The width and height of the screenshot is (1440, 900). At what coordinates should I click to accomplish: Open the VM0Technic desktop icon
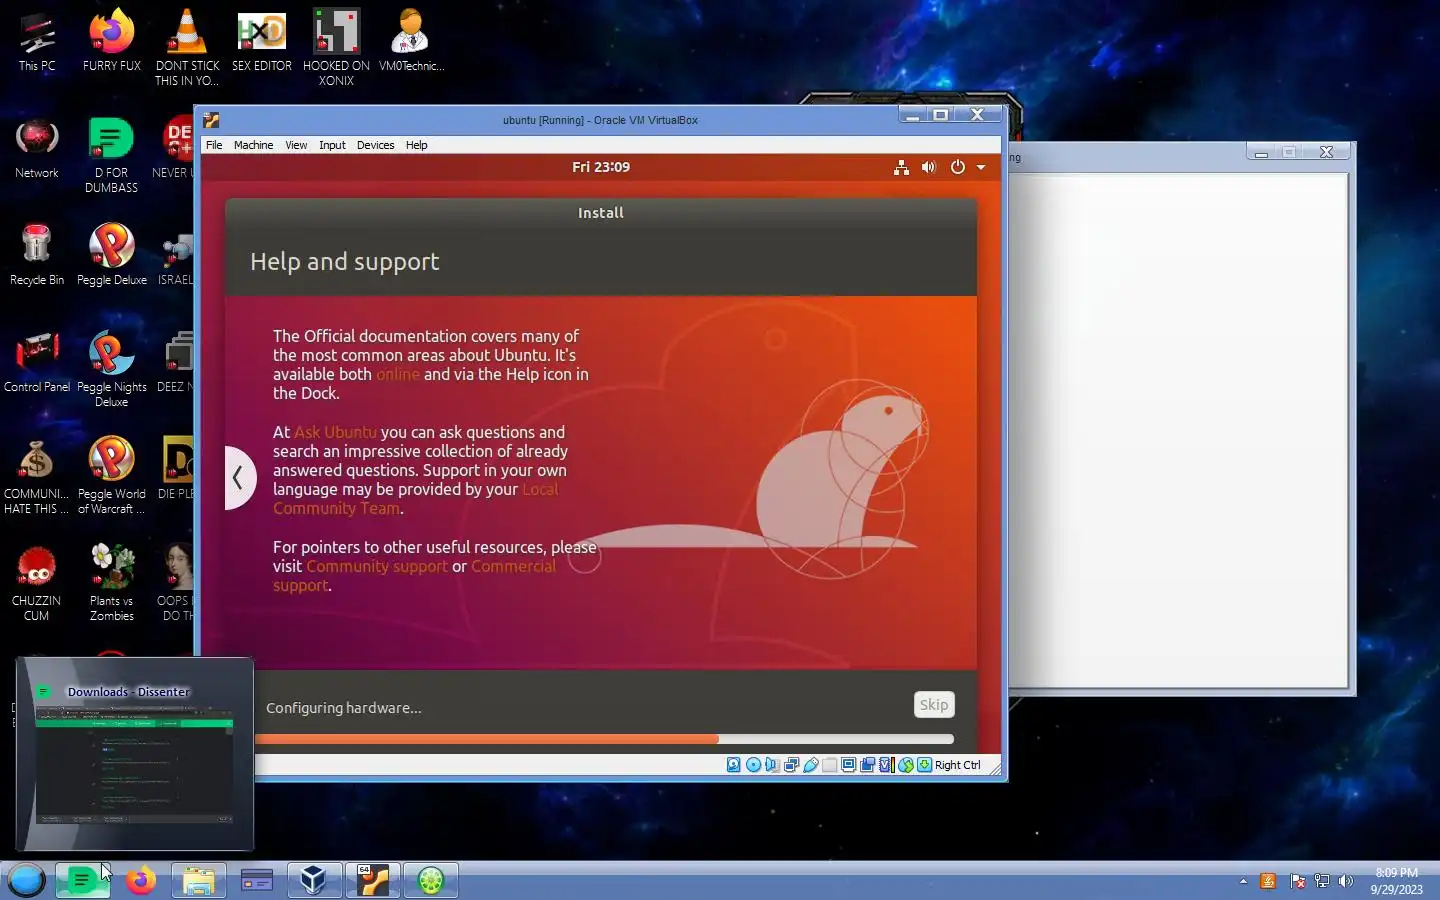(411, 42)
